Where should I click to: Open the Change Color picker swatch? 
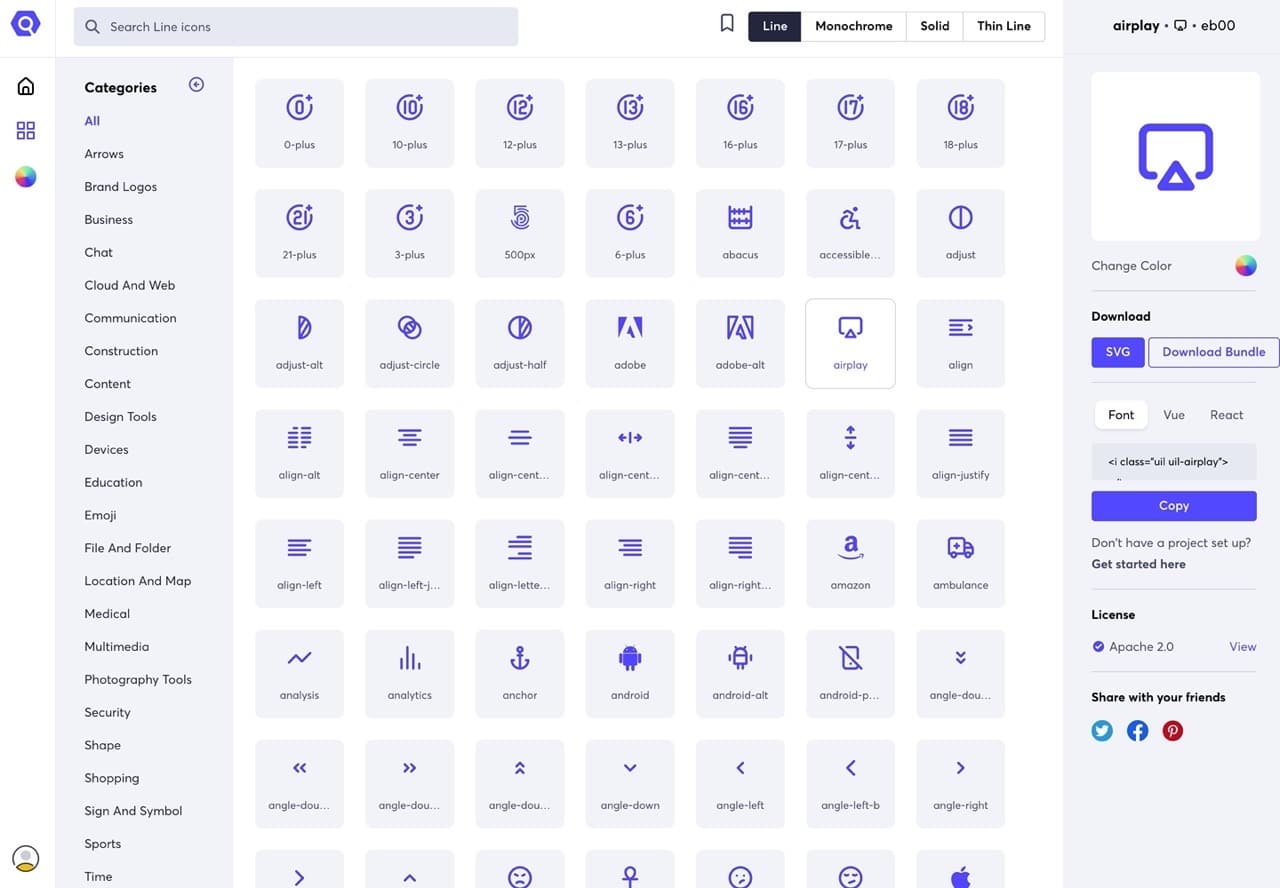[1245, 266]
